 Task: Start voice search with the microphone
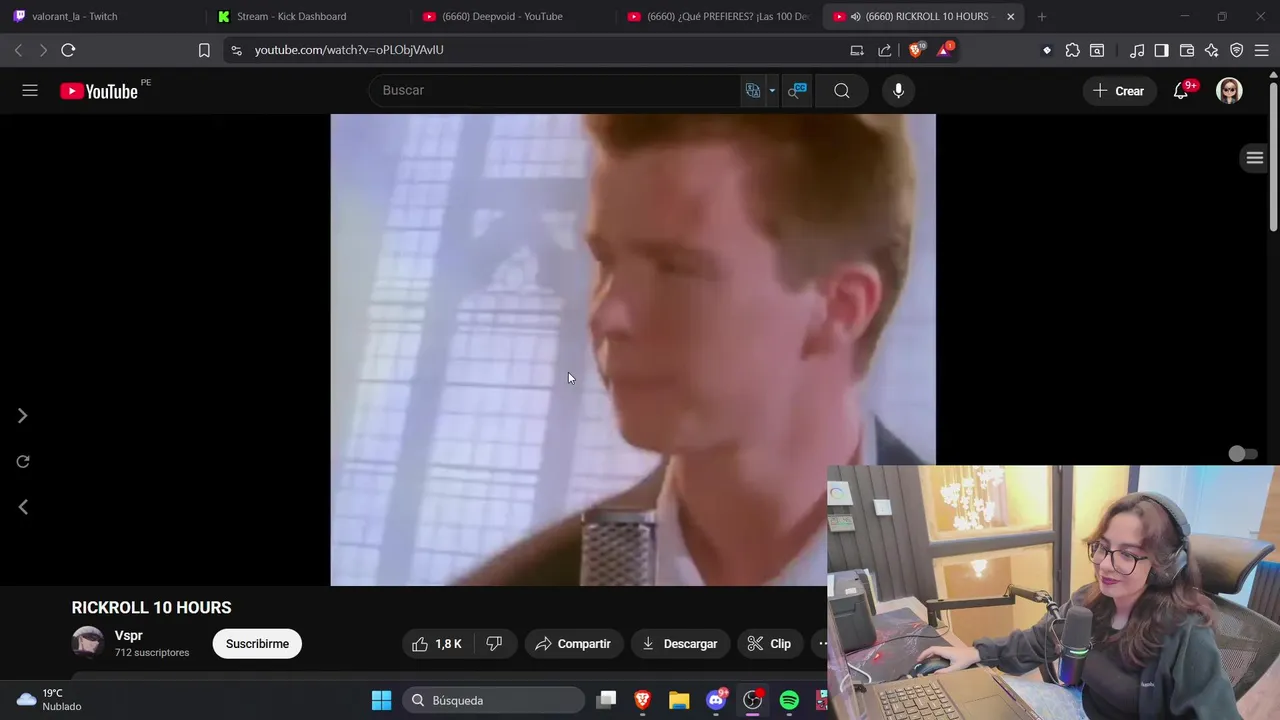coord(898,91)
